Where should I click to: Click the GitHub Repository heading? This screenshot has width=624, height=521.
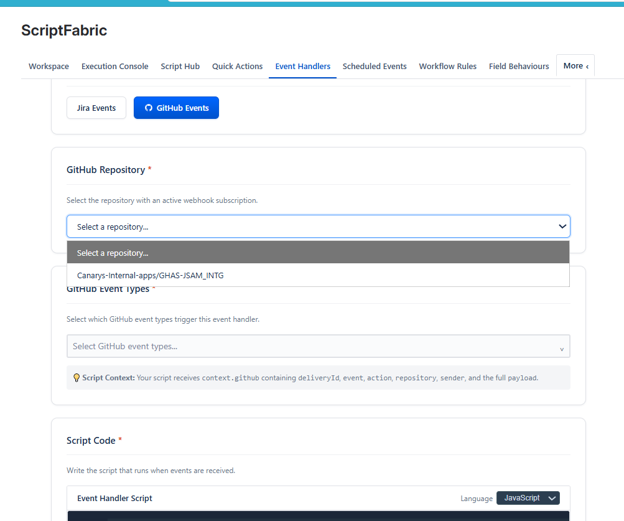click(x=105, y=170)
